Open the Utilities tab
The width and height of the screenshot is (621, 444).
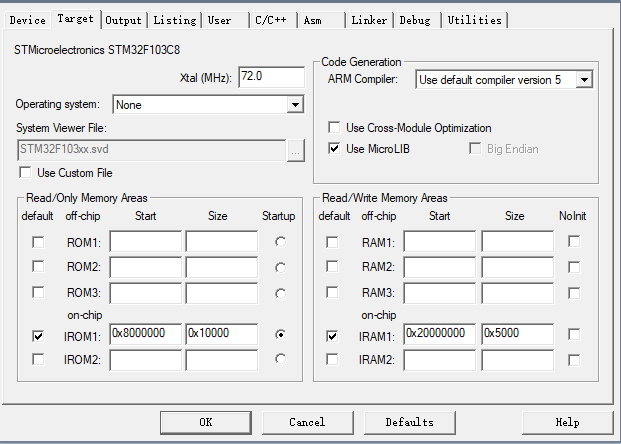(474, 20)
